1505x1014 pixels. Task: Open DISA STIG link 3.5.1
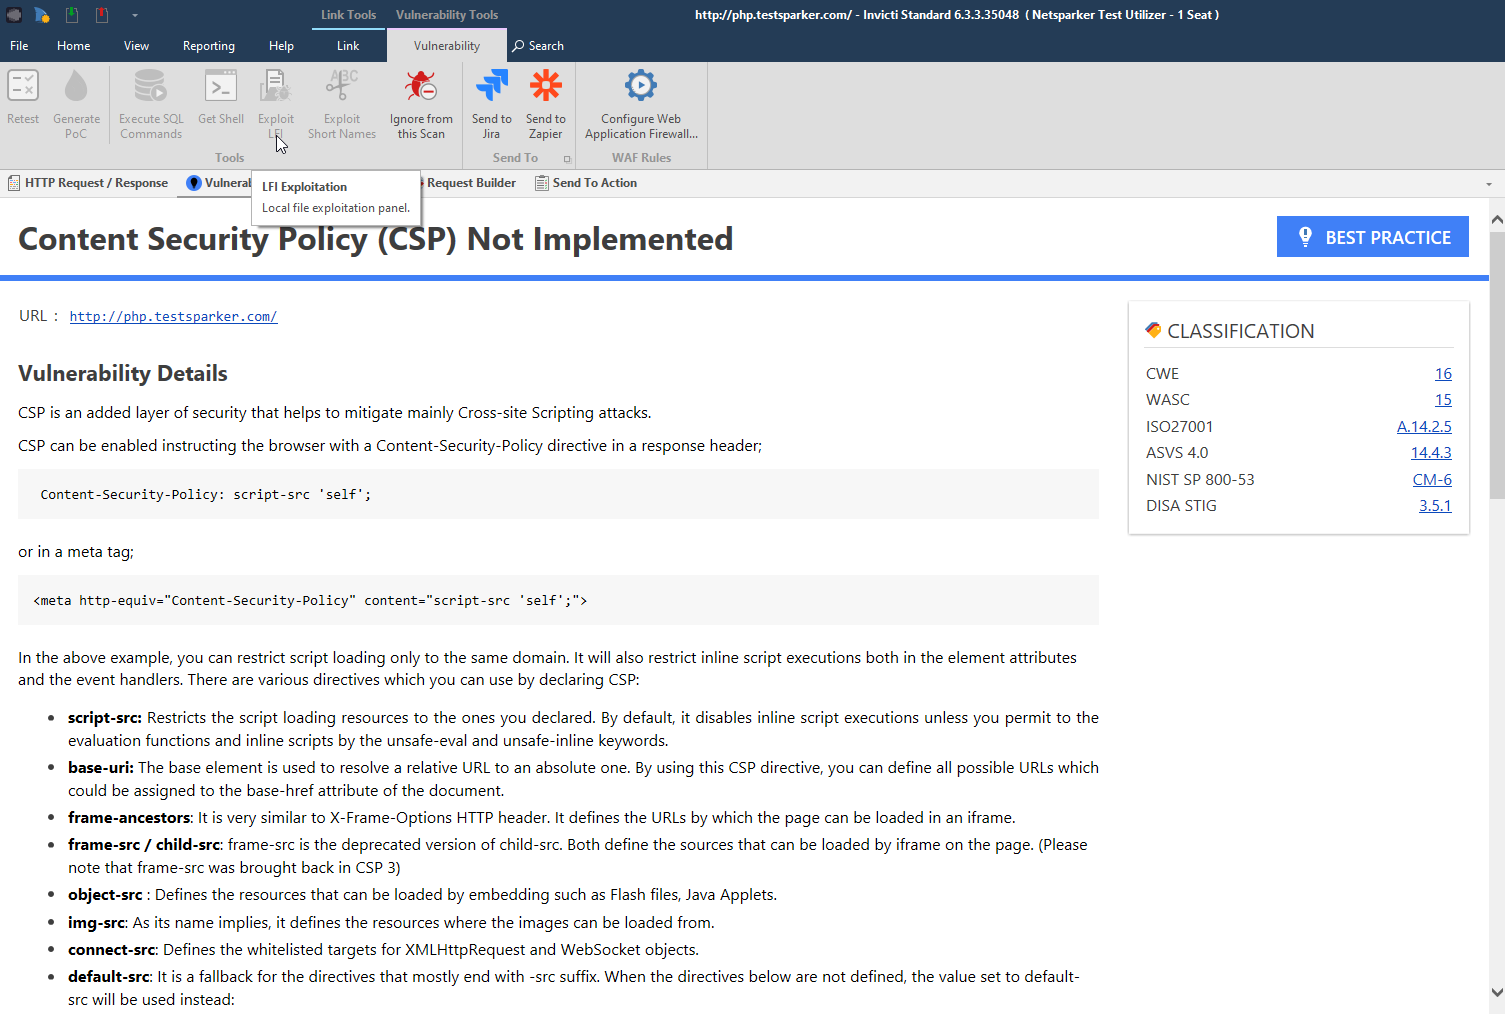pyautogui.click(x=1435, y=506)
